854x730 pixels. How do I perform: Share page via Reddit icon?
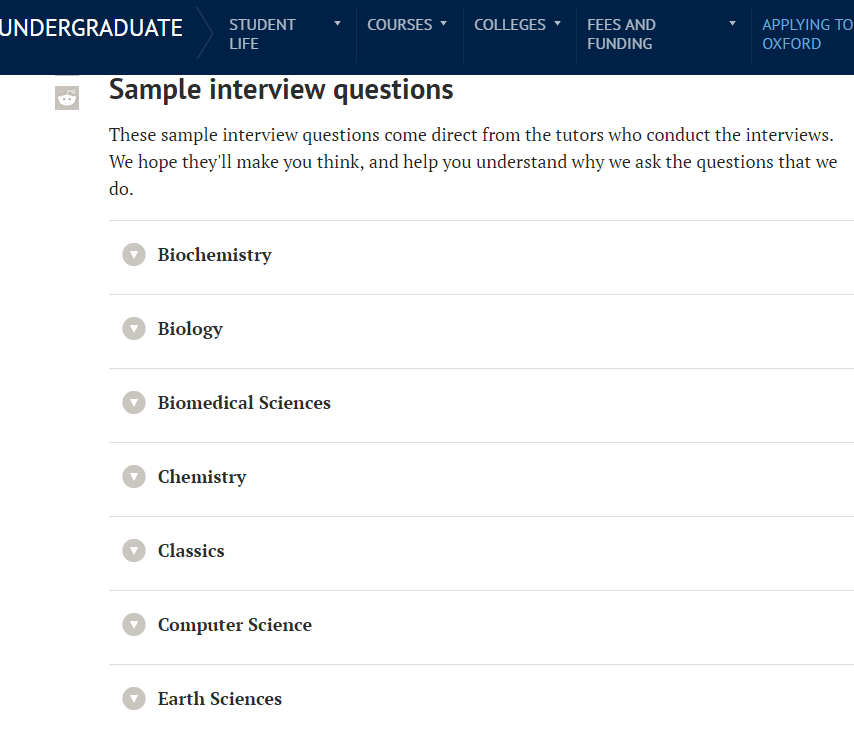[67, 98]
